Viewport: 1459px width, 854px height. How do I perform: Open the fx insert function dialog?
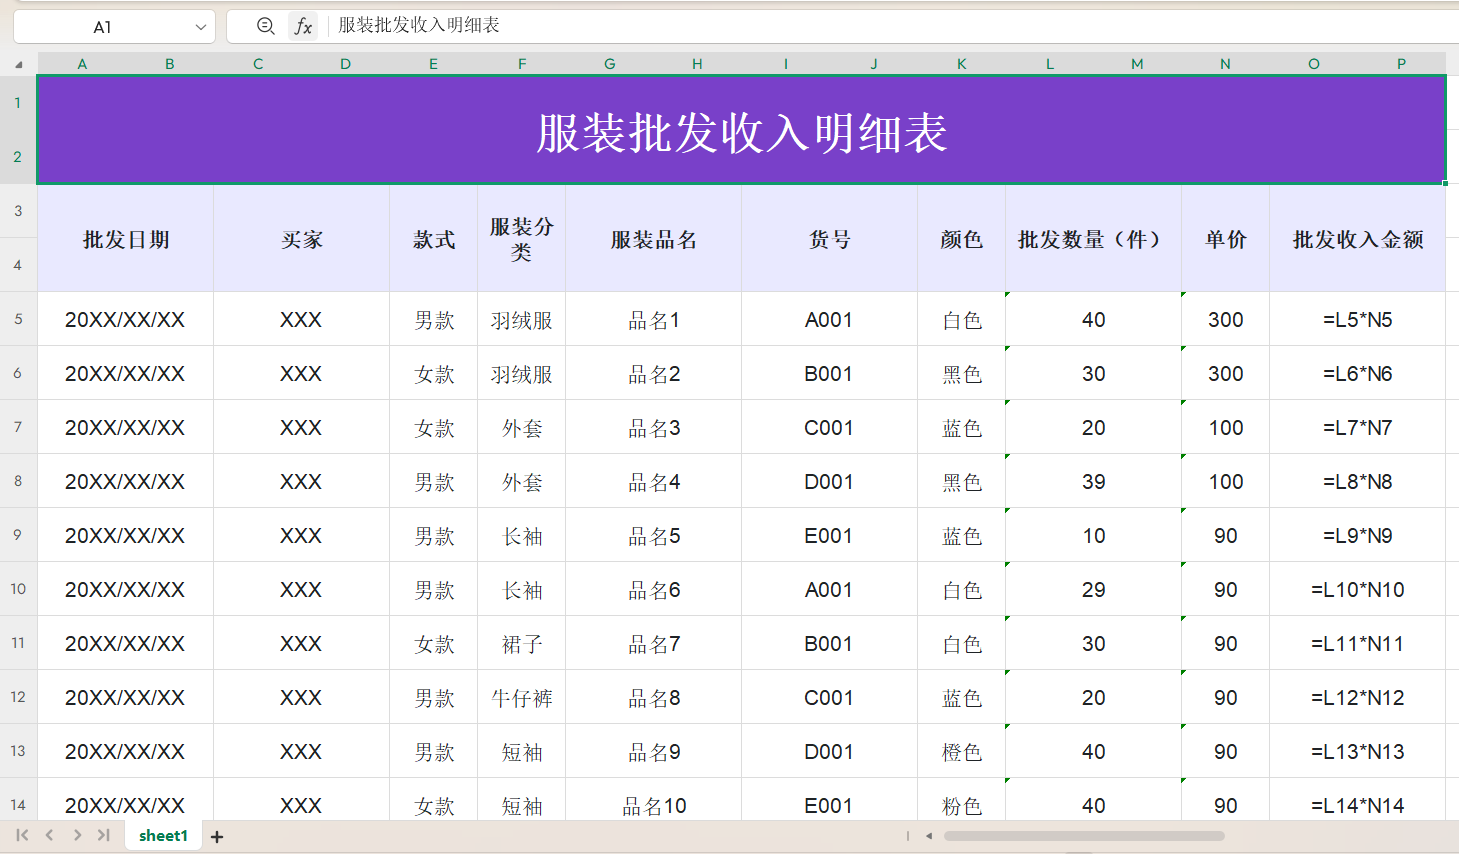(303, 26)
